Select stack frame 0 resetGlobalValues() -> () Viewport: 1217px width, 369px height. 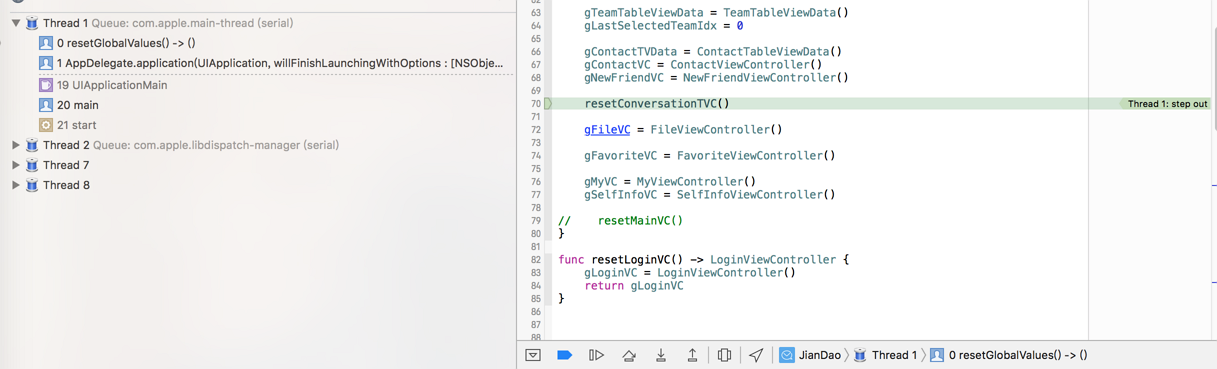coord(257,43)
